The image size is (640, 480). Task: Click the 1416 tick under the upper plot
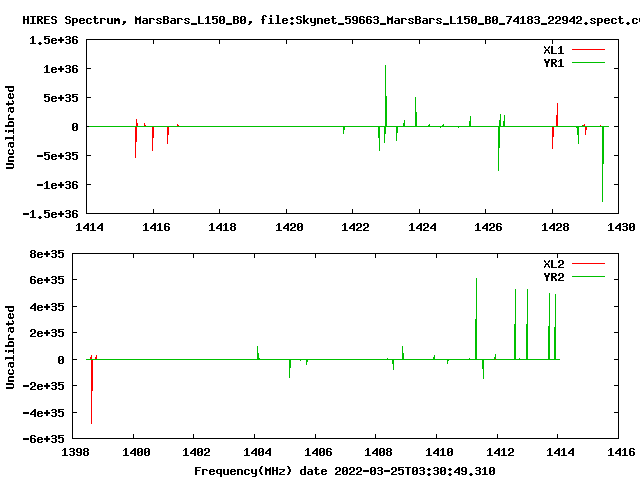156,227
